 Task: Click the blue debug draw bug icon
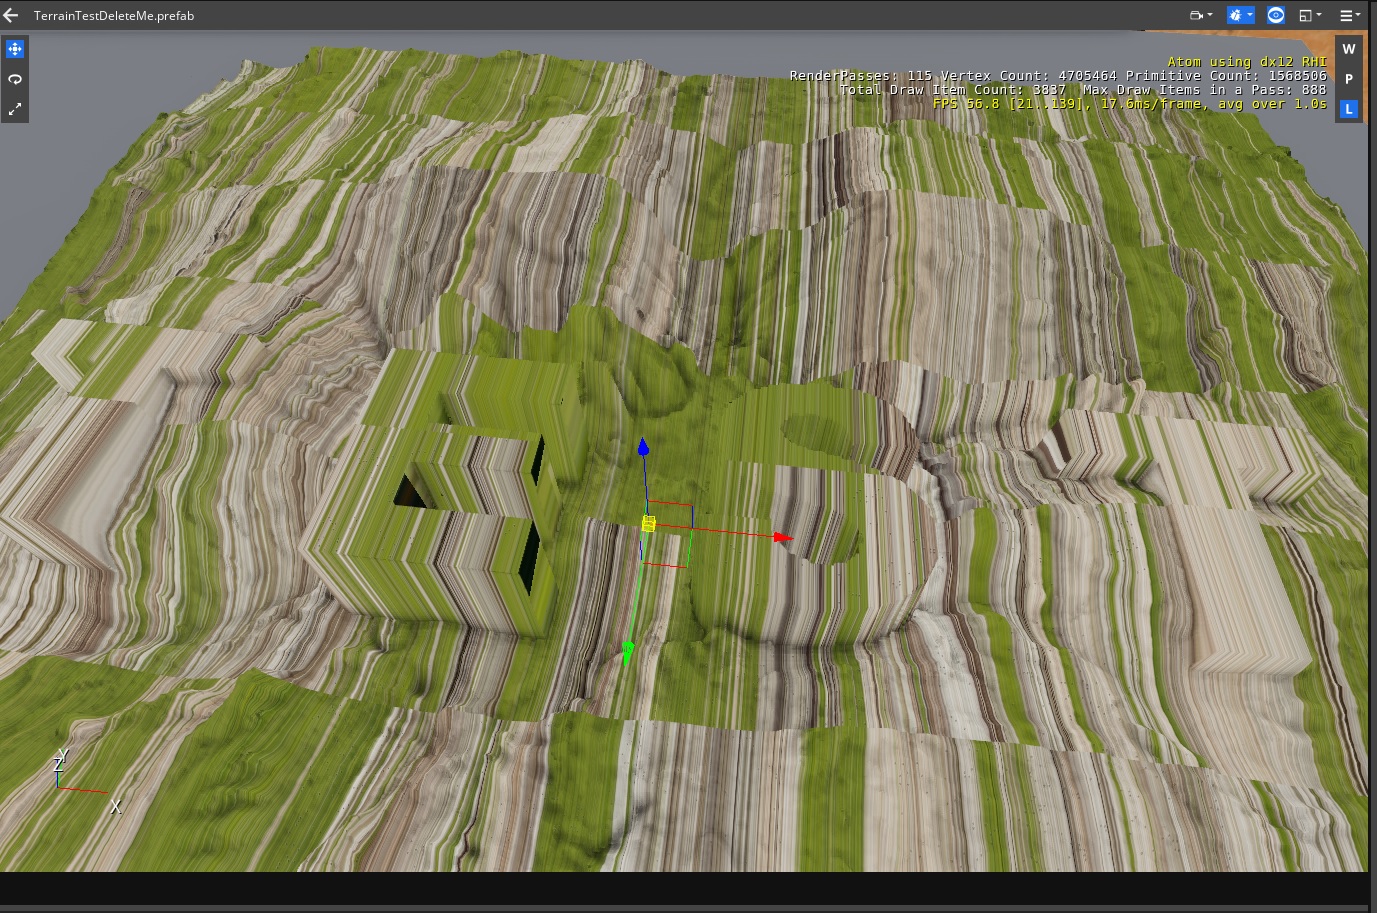[x=1237, y=15]
